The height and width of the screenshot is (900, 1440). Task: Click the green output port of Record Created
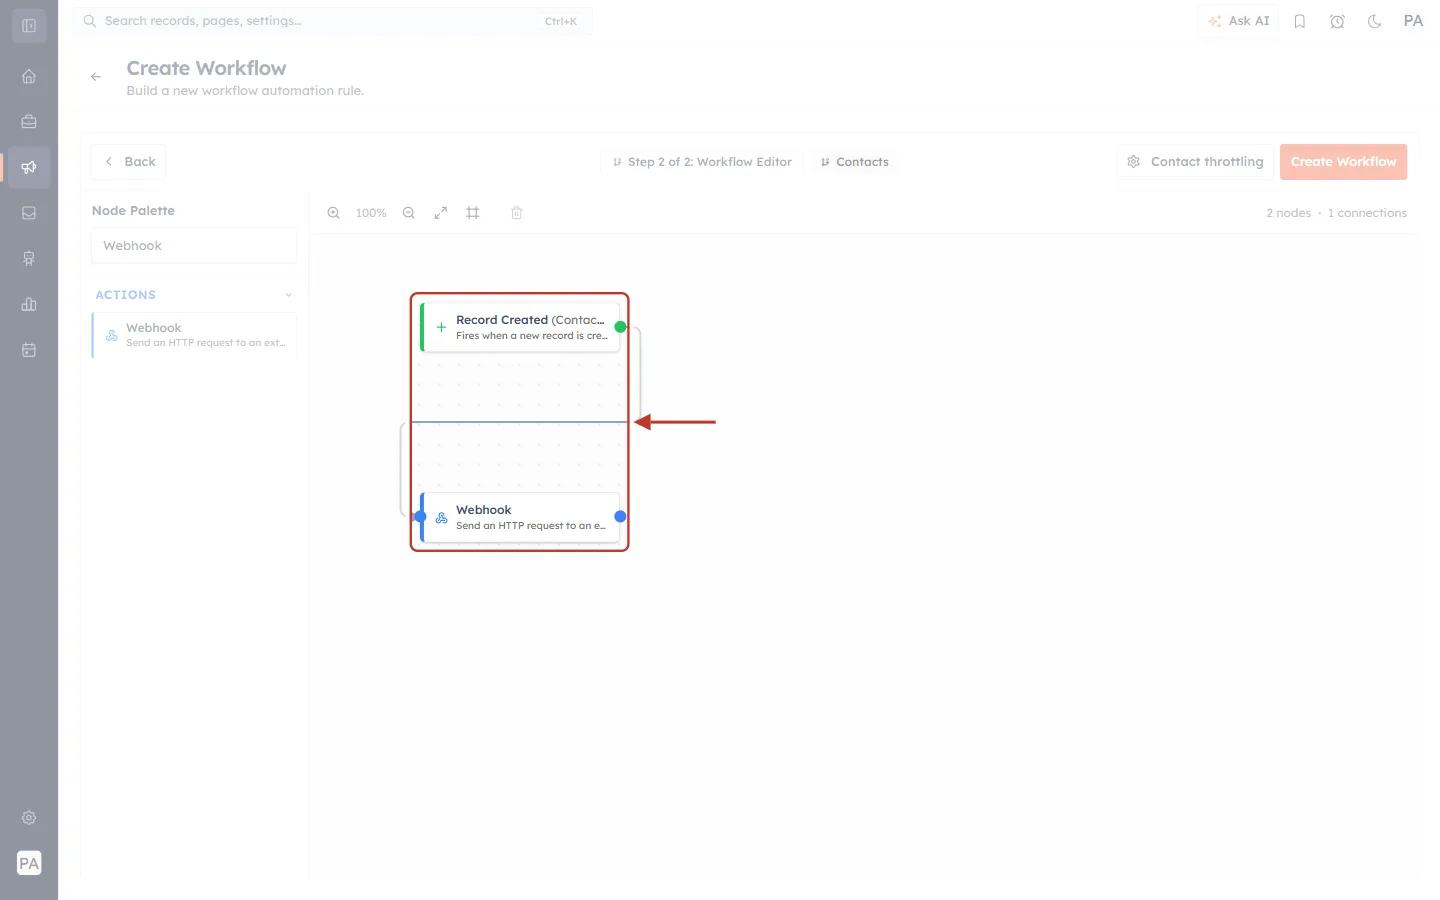click(620, 327)
